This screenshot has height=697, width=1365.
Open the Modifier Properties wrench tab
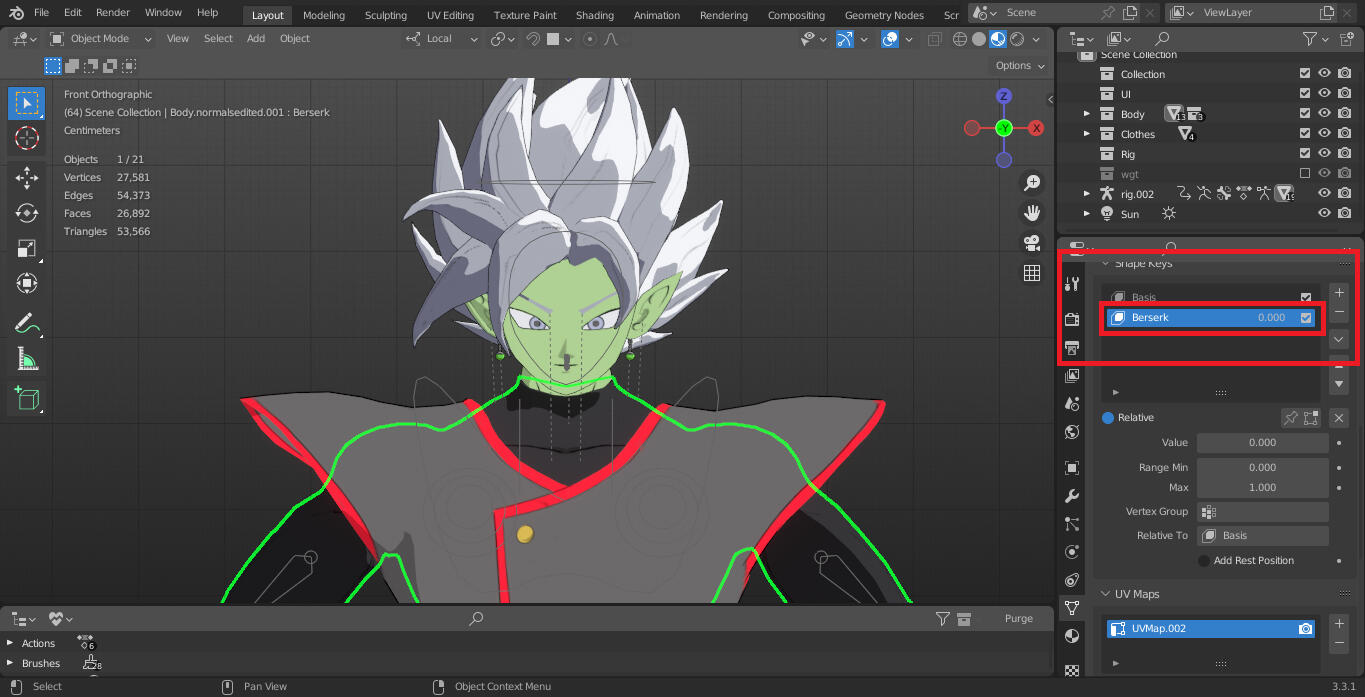click(x=1071, y=495)
